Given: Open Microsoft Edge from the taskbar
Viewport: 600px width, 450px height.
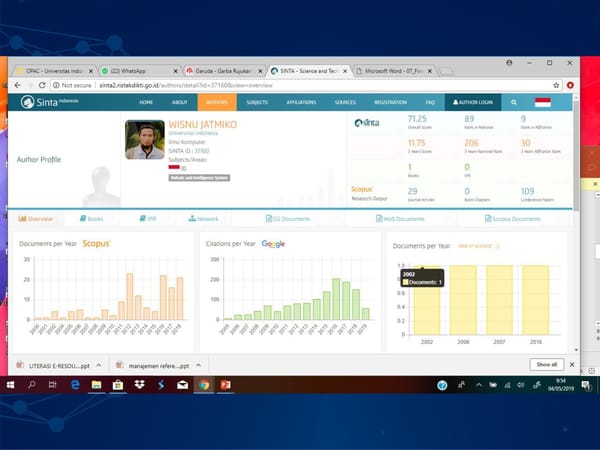Looking at the screenshot, I should (x=74, y=384).
